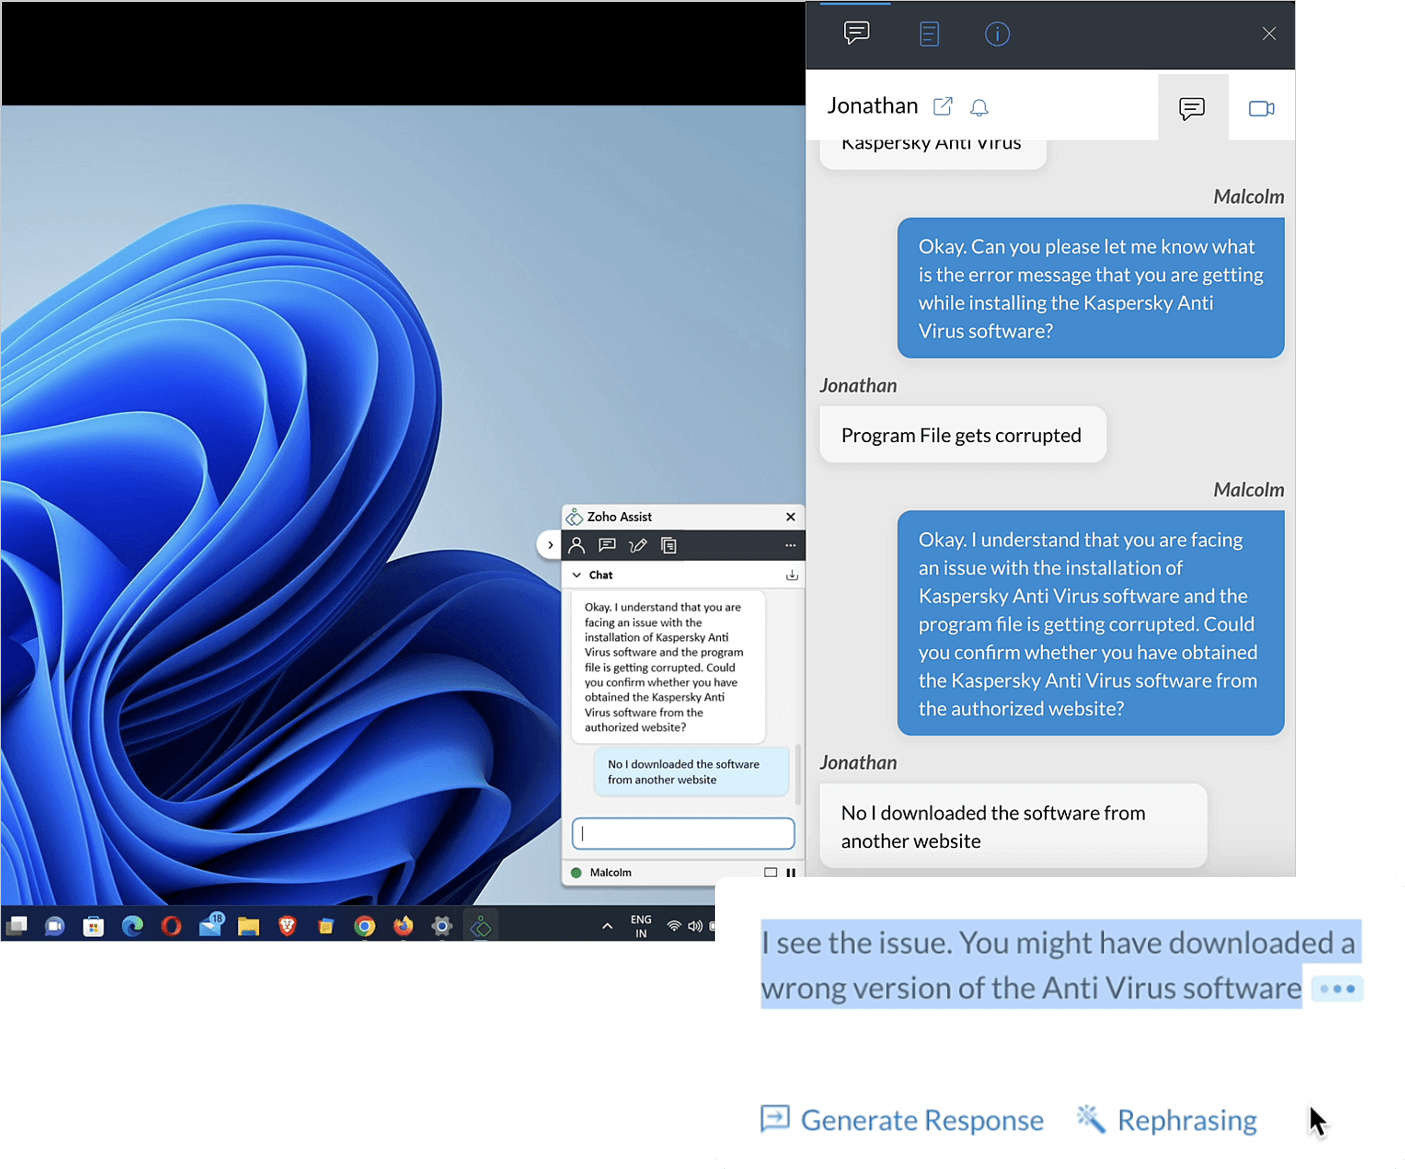Screen dimensions: 1405x1169
Task: Click the chat scrollbar in Zoho Assist widget
Action: 798,774
